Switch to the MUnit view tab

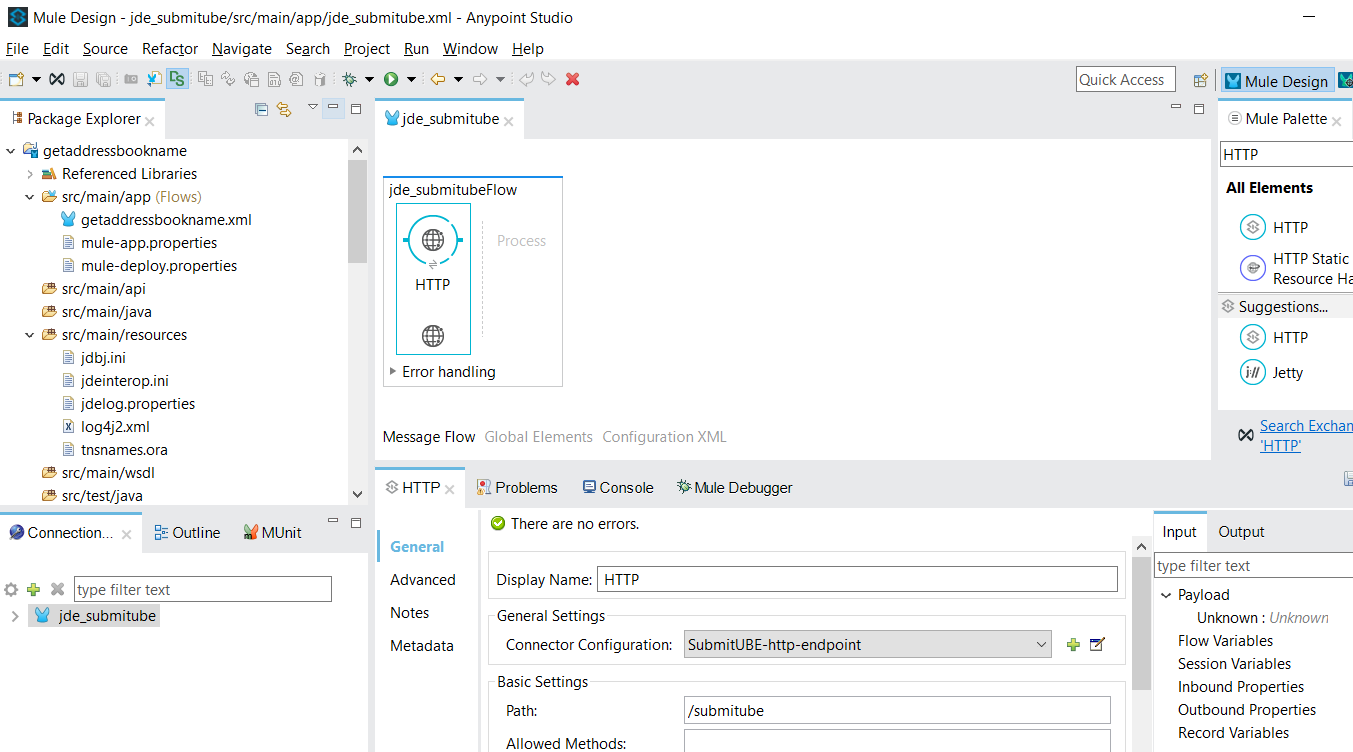[273, 533]
